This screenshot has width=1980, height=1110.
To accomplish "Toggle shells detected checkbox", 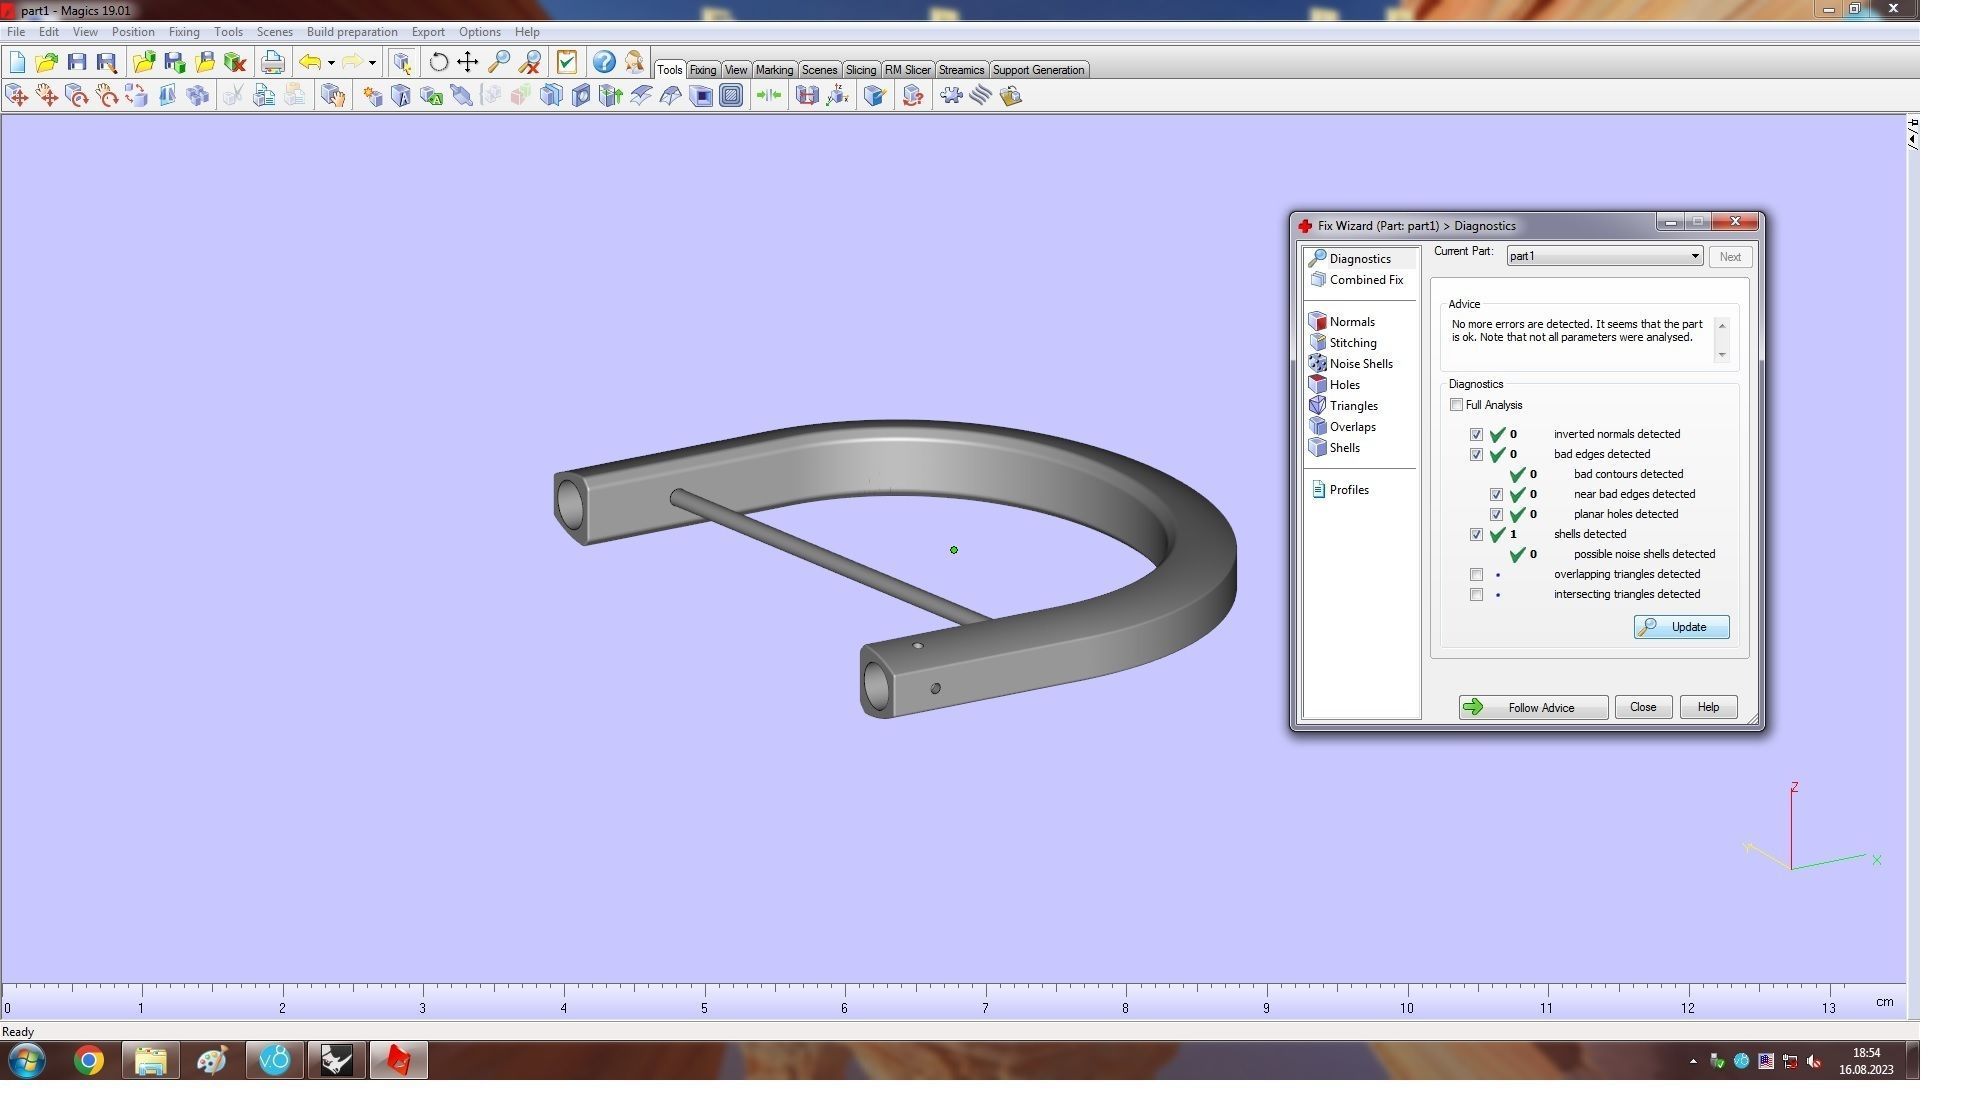I will [1476, 535].
